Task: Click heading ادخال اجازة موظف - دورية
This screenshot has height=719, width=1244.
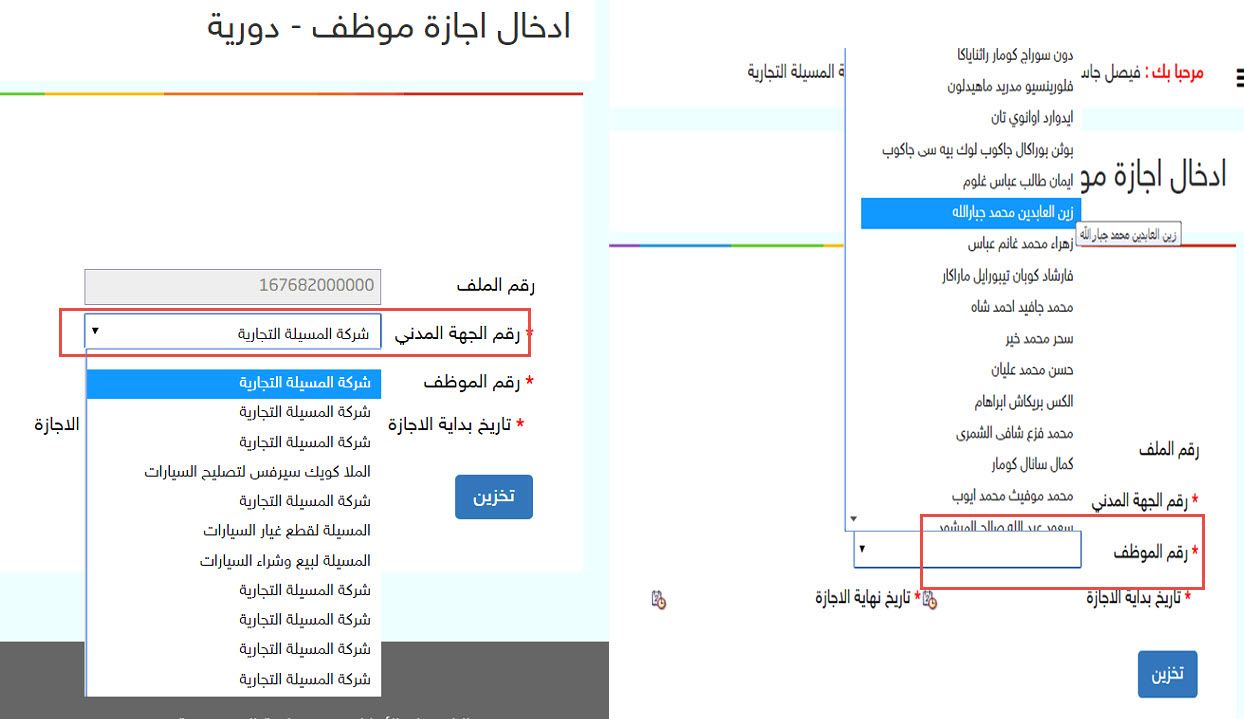Action: point(388,27)
